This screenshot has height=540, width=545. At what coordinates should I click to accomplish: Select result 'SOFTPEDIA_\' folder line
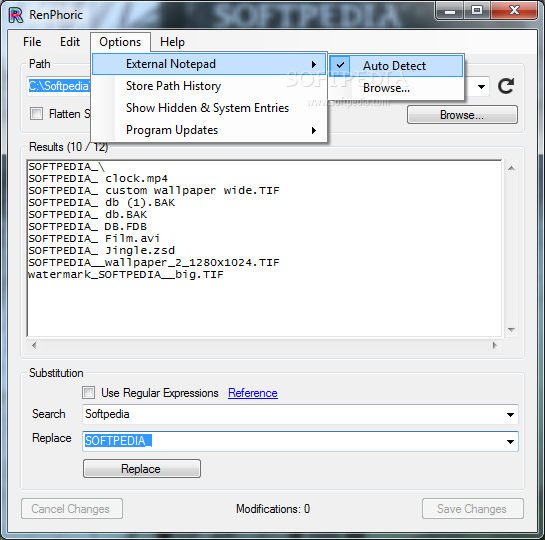click(x=66, y=167)
